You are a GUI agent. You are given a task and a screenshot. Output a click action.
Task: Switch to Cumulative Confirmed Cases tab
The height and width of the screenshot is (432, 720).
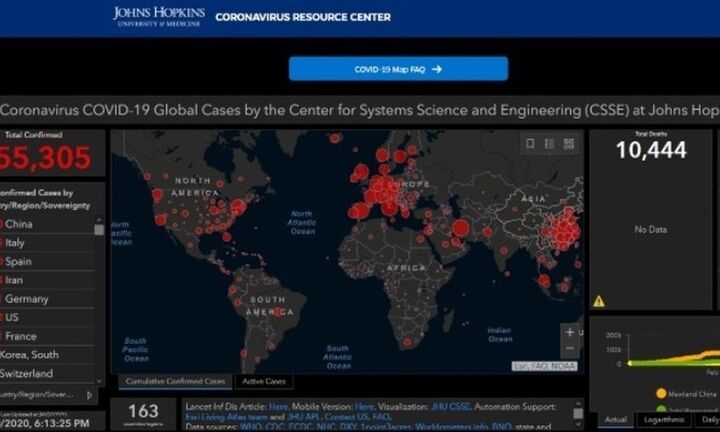[175, 382]
